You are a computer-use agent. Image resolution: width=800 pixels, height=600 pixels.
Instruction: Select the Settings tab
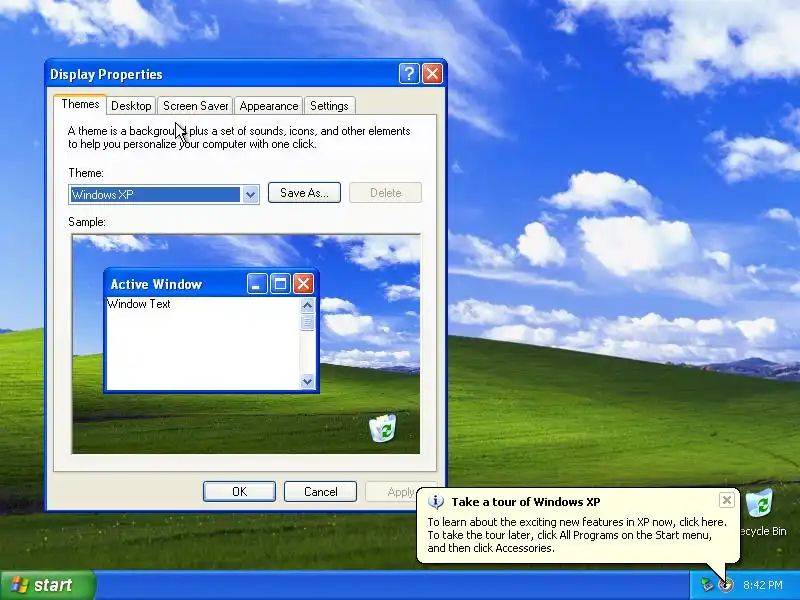coord(329,106)
